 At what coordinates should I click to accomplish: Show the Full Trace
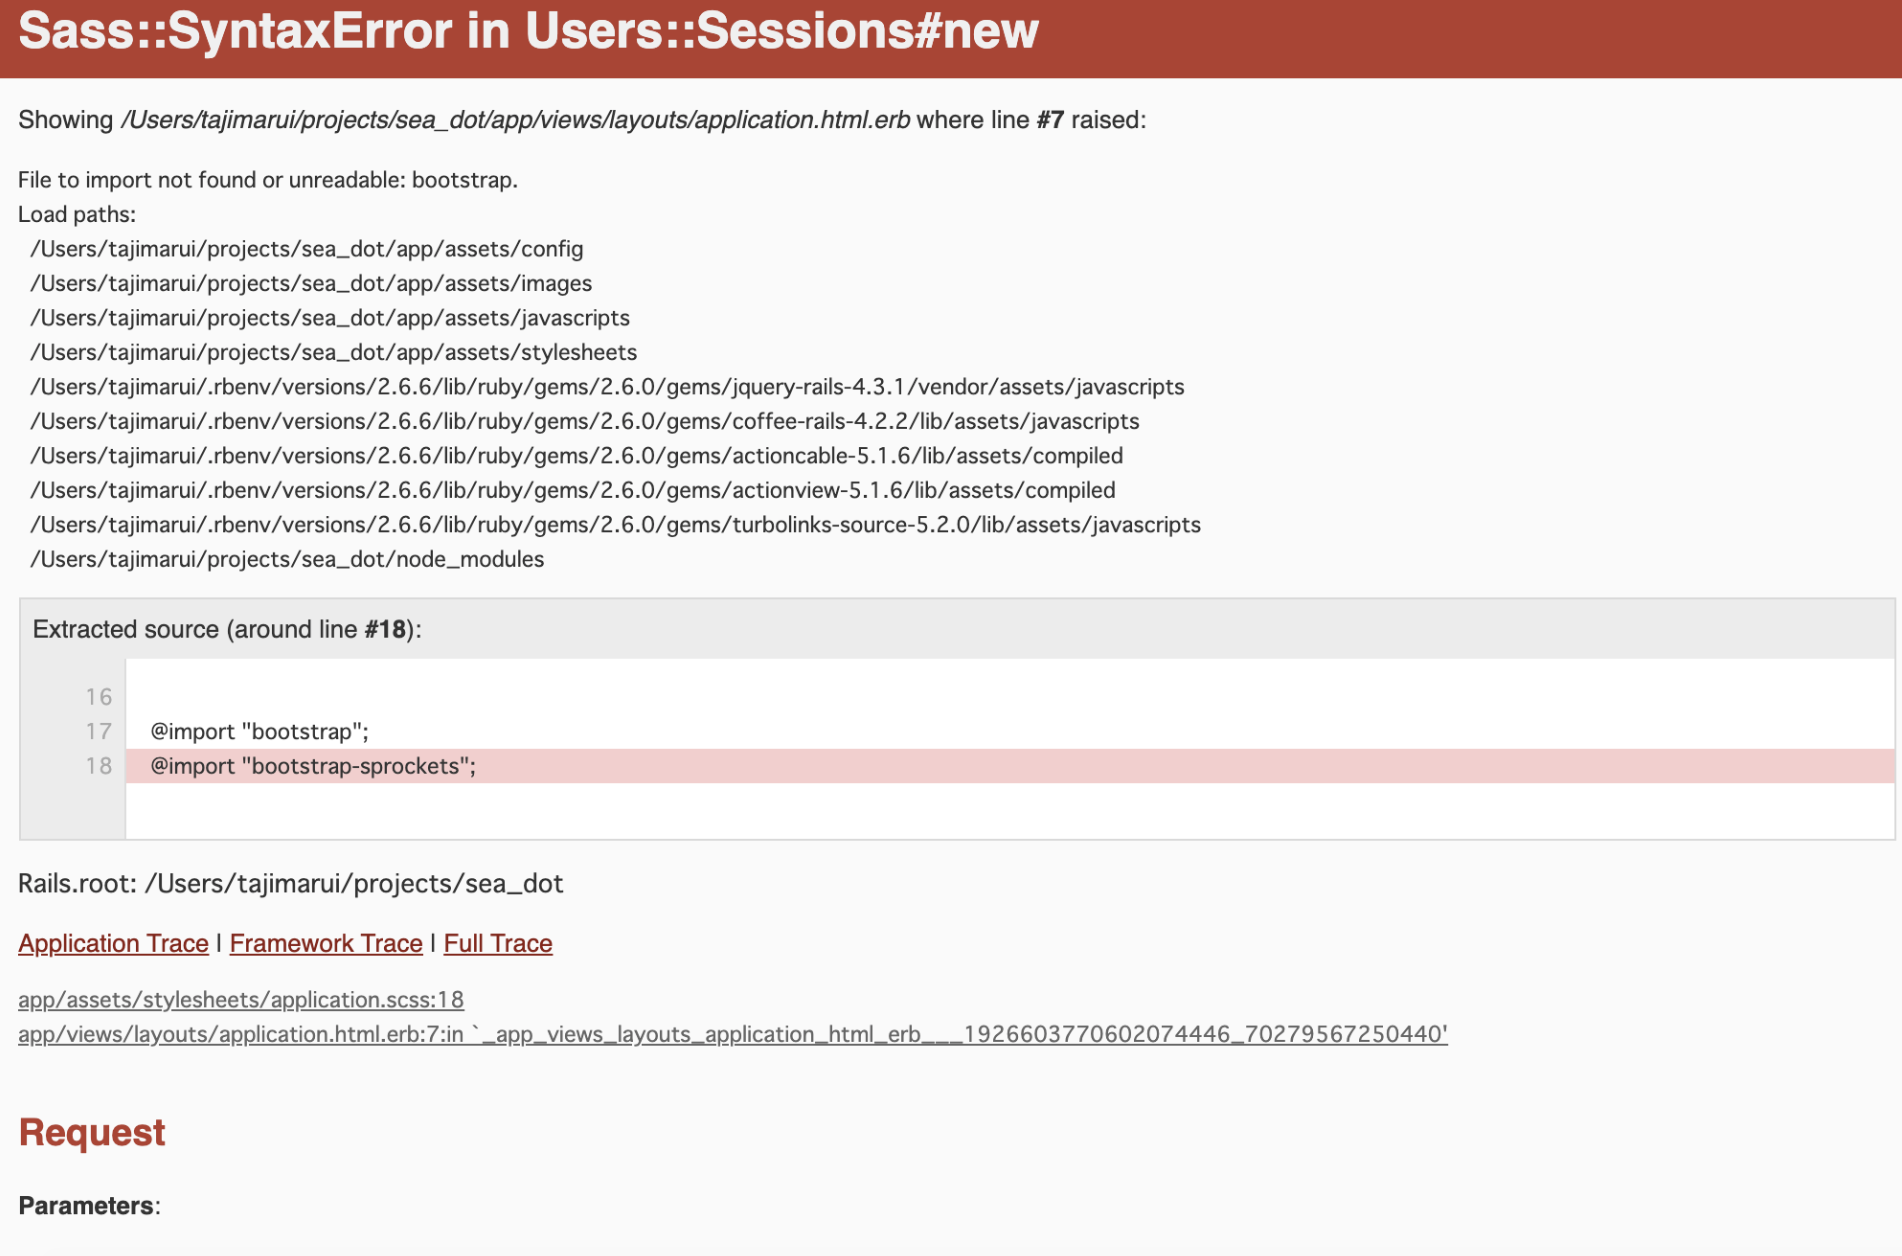(x=498, y=943)
